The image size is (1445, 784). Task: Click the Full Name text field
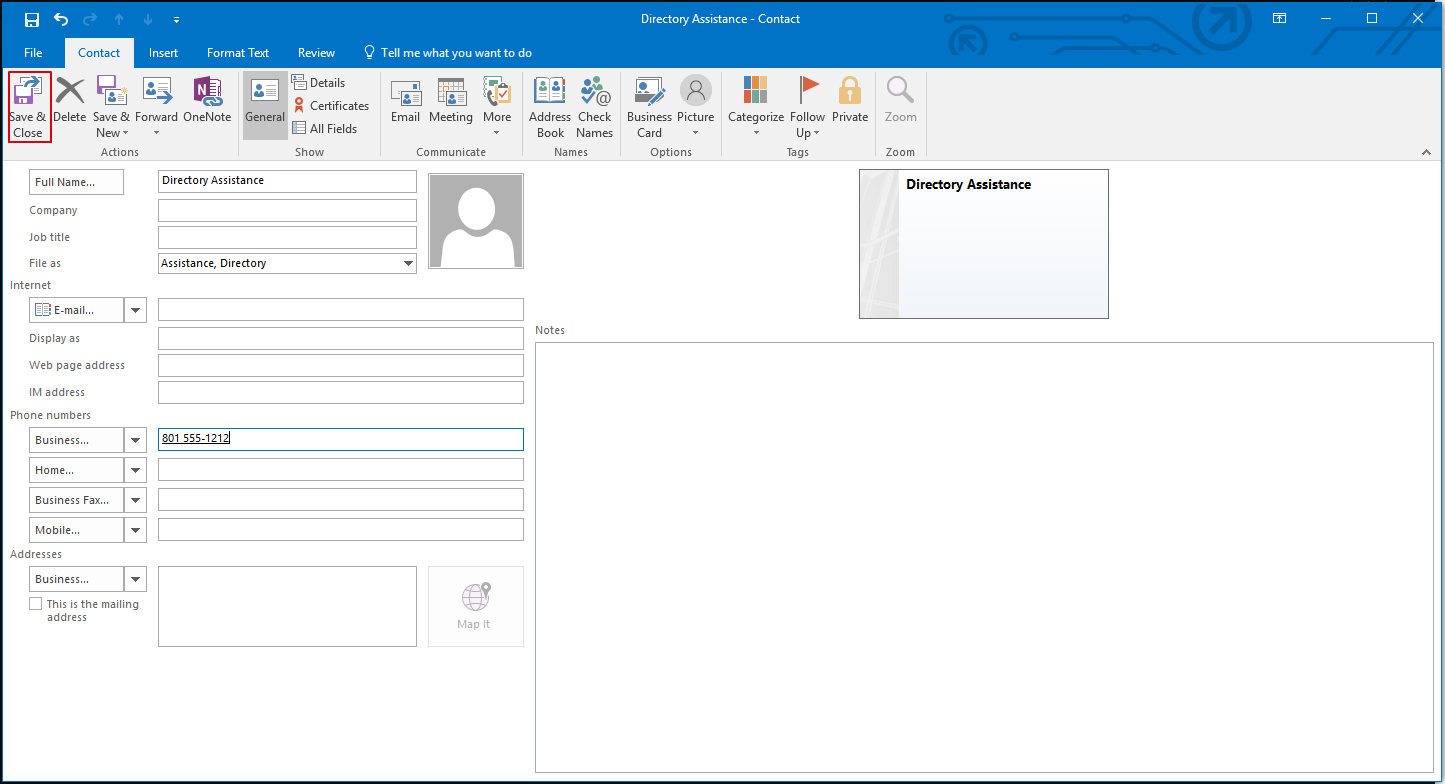pos(287,181)
